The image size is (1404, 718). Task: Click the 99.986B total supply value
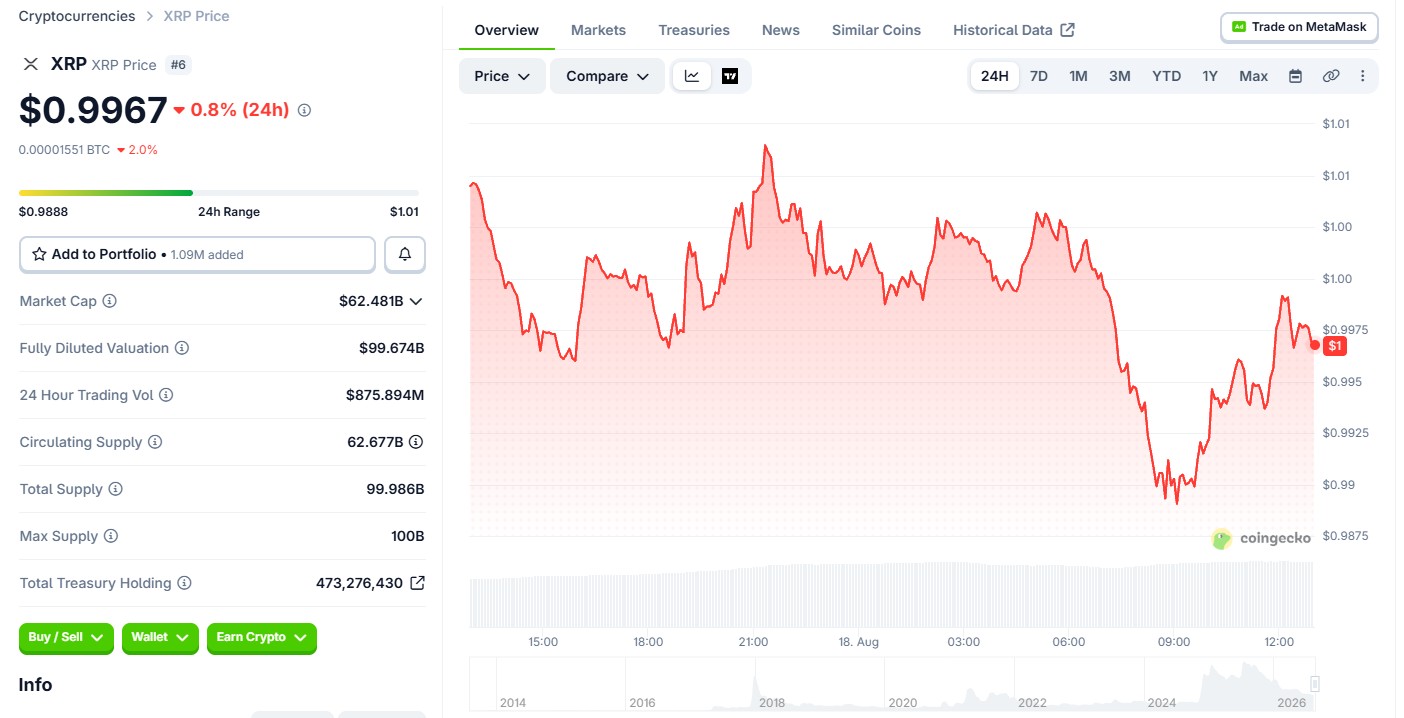coord(395,489)
